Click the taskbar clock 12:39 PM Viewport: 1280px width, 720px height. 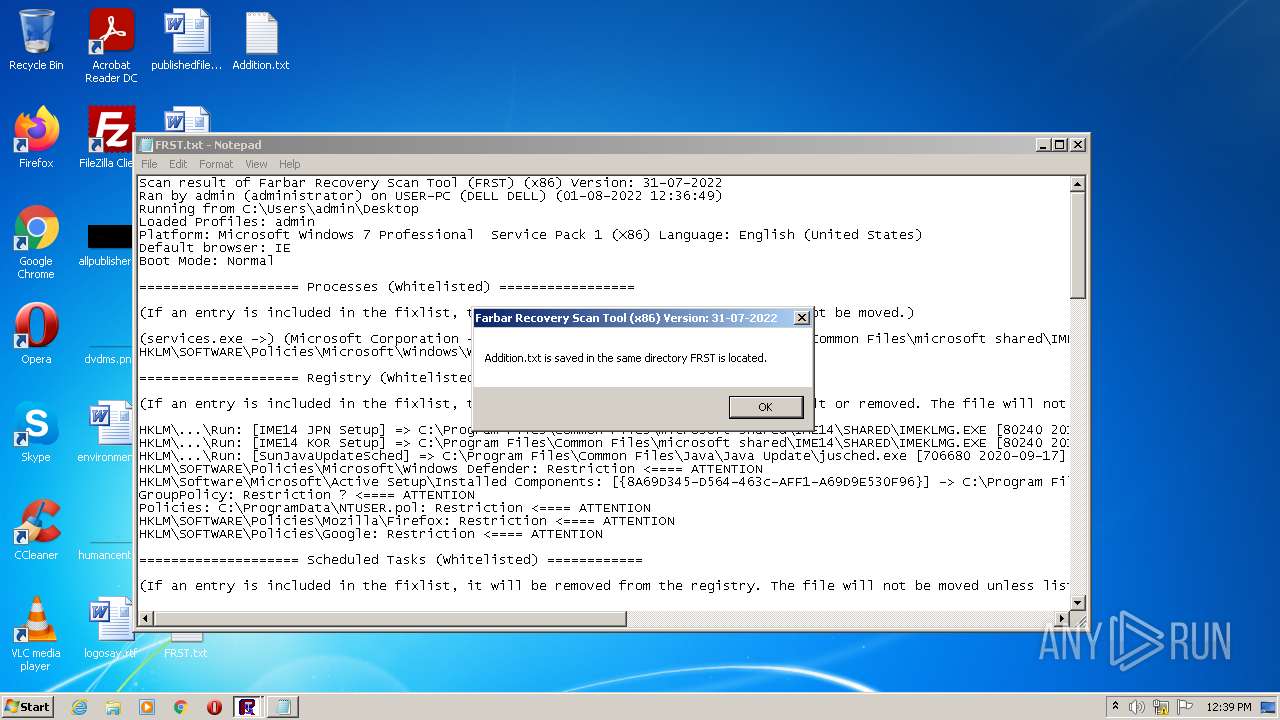(x=1228, y=707)
